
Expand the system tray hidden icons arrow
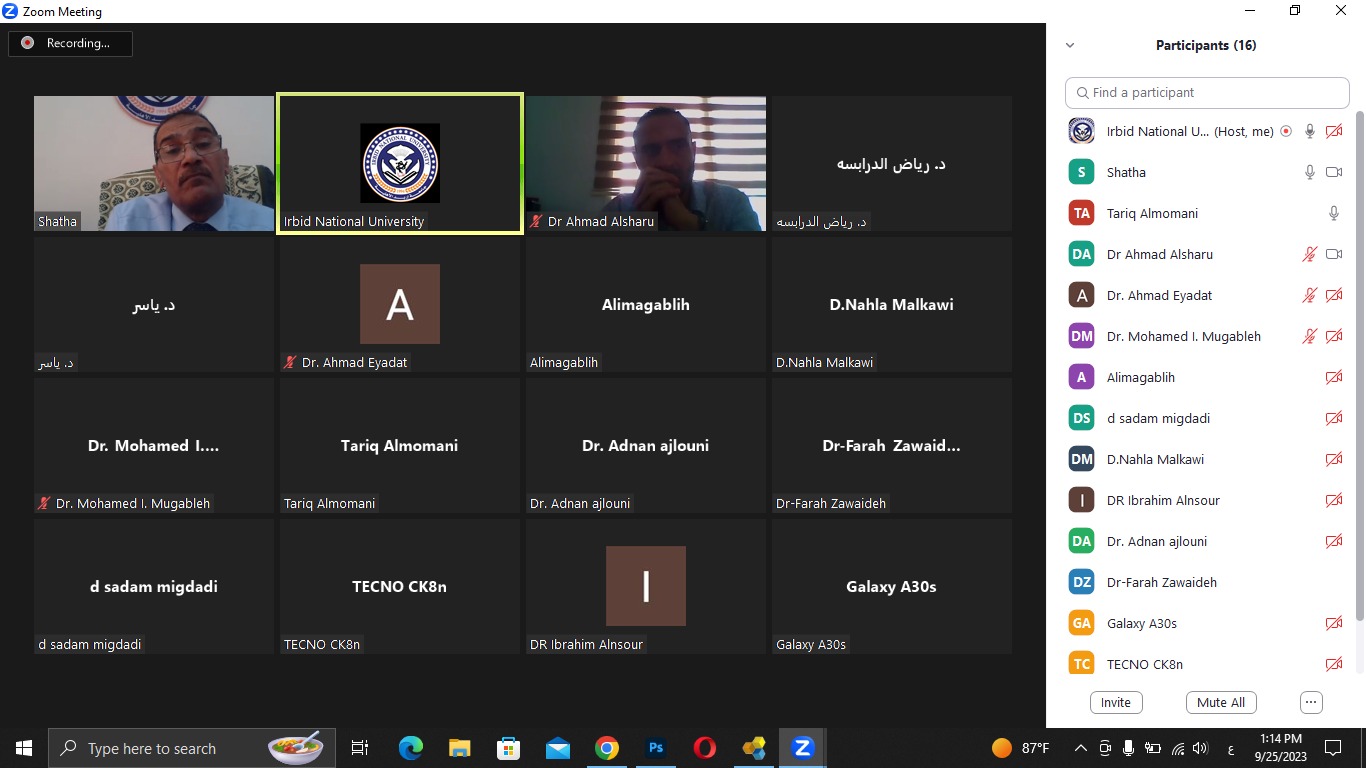[1080, 748]
